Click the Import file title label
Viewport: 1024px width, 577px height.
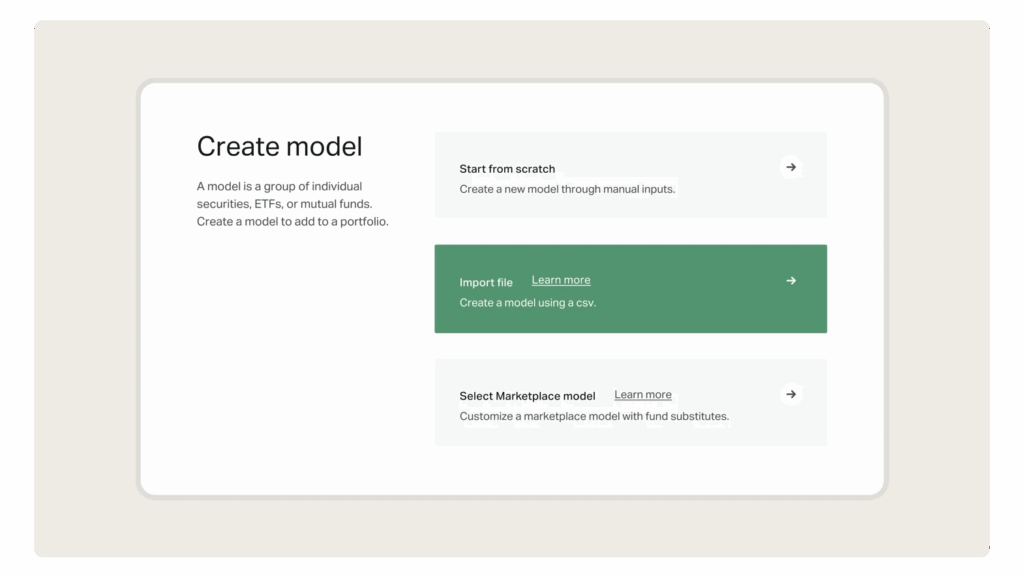tap(486, 282)
